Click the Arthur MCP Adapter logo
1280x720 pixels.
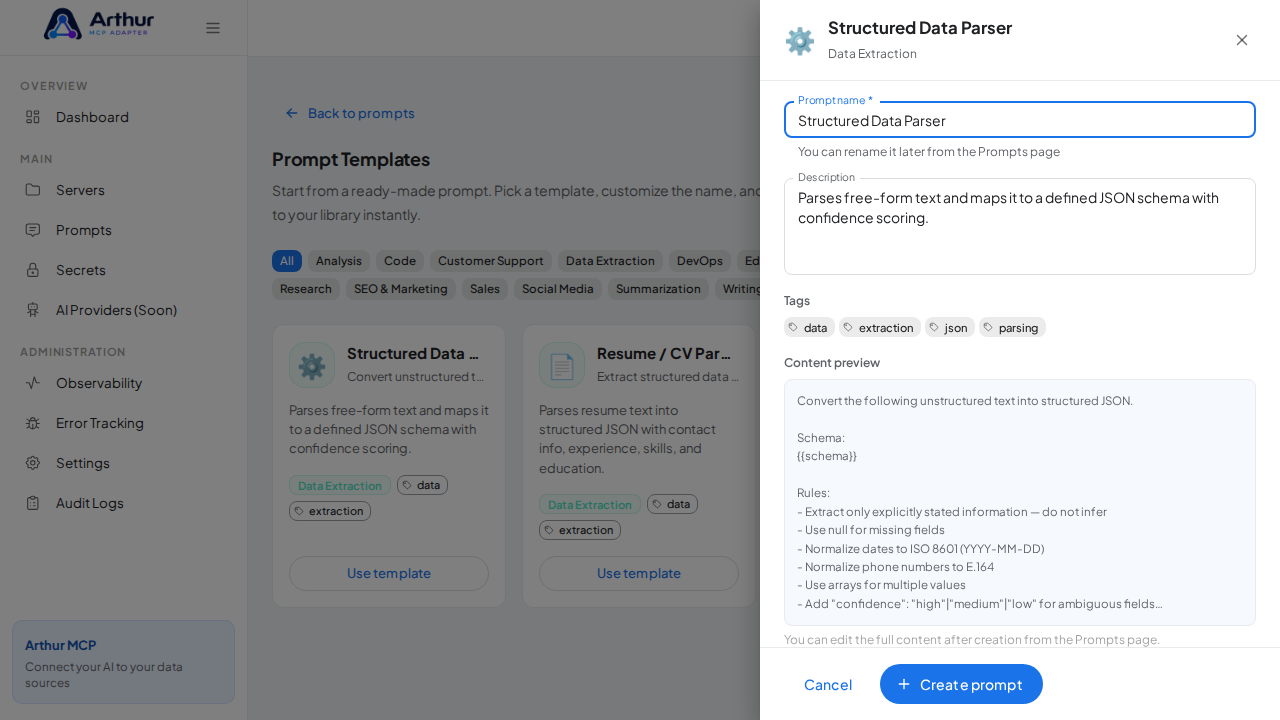[x=98, y=24]
